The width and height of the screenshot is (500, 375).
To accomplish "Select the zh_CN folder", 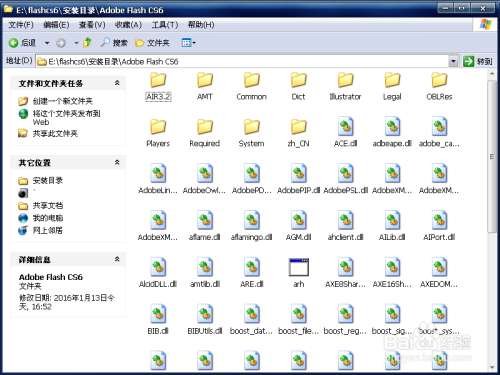I will (x=298, y=133).
